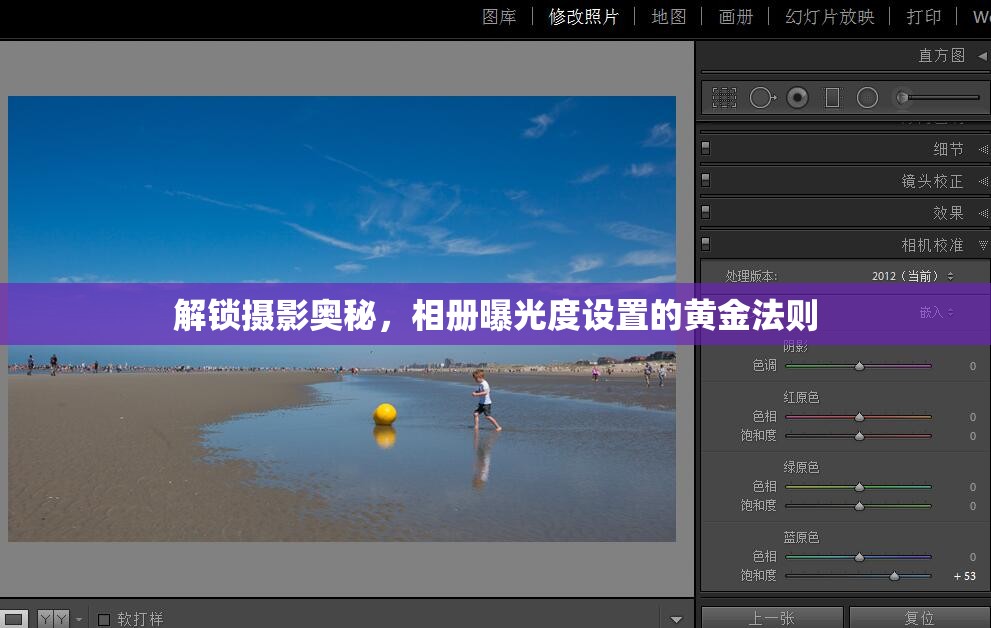
Task: Enable the 软打样 soft proofing checkbox
Action: coord(104,619)
